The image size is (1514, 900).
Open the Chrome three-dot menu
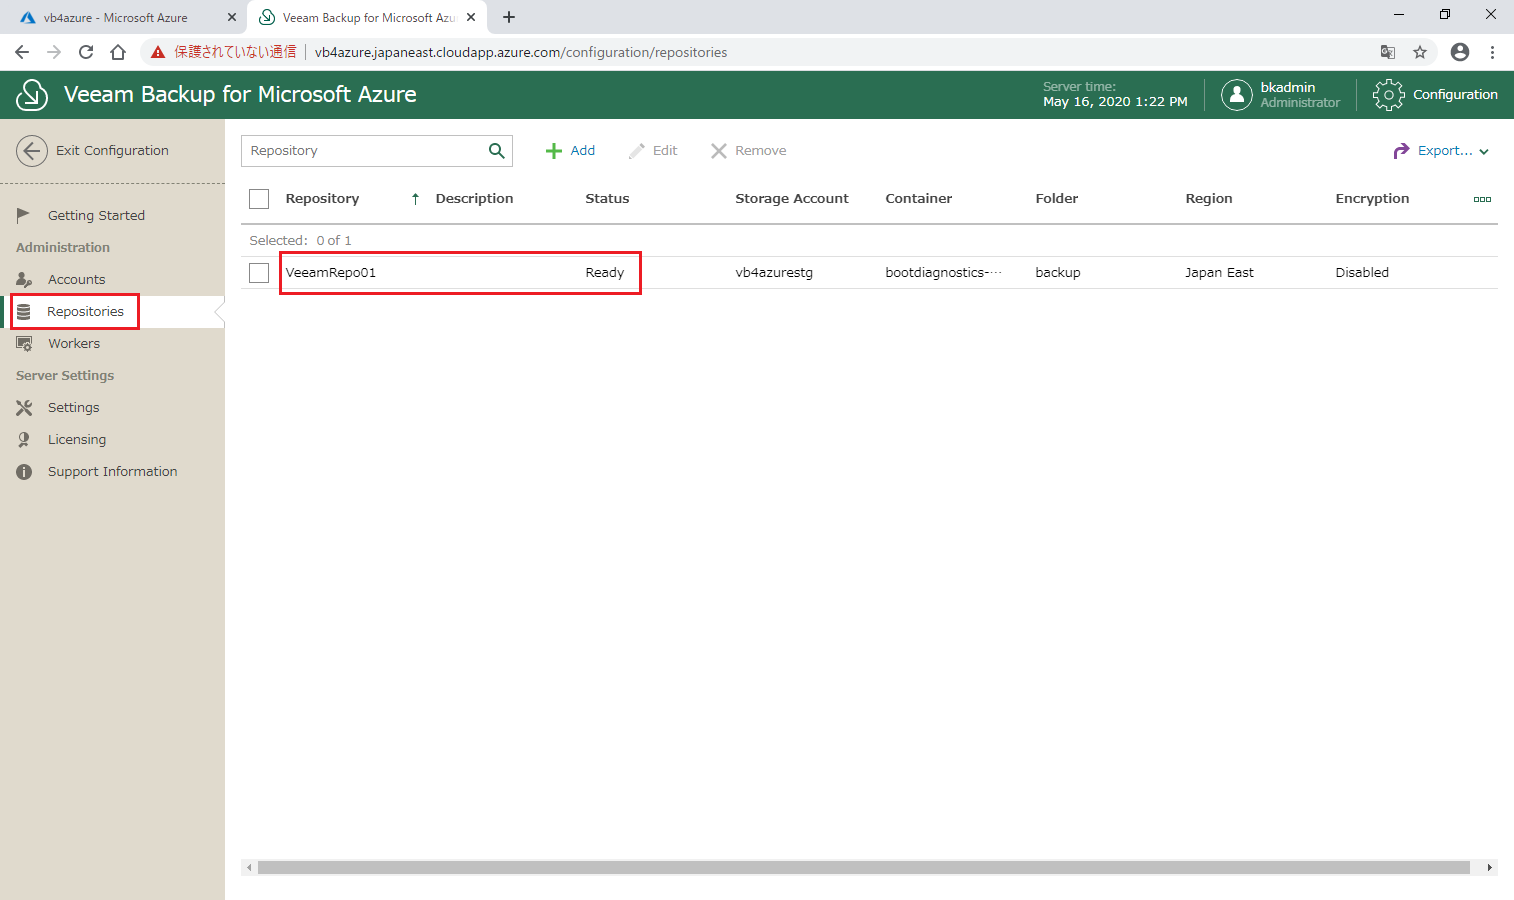1492,52
